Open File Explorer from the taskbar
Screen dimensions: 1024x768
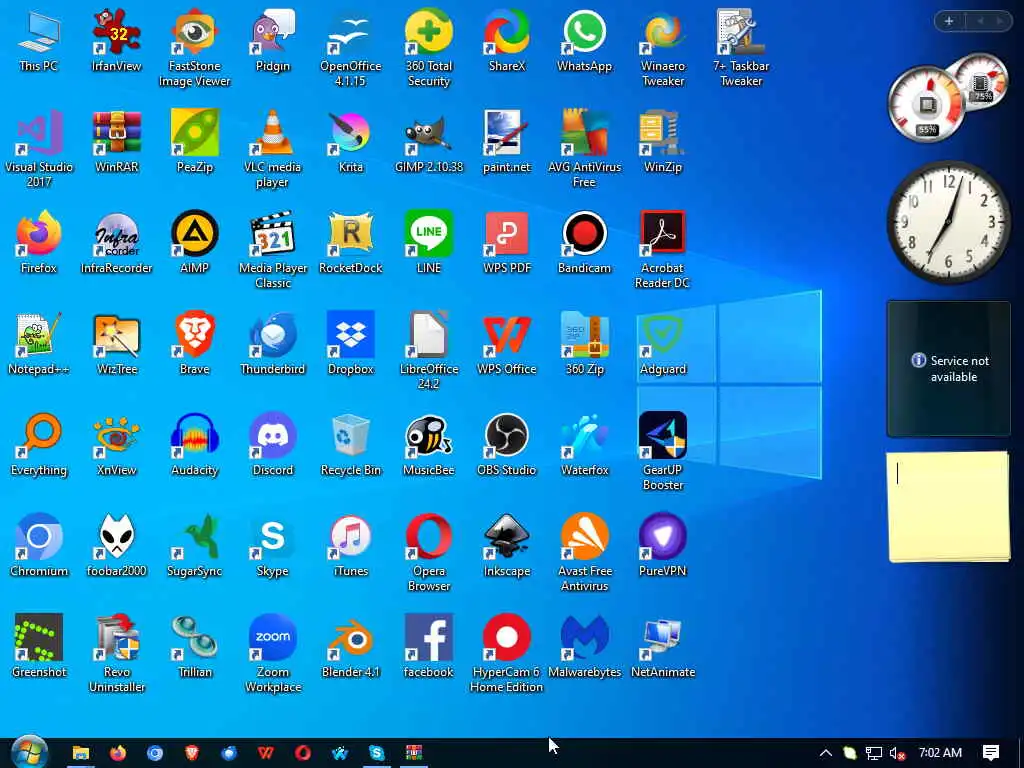[81, 753]
